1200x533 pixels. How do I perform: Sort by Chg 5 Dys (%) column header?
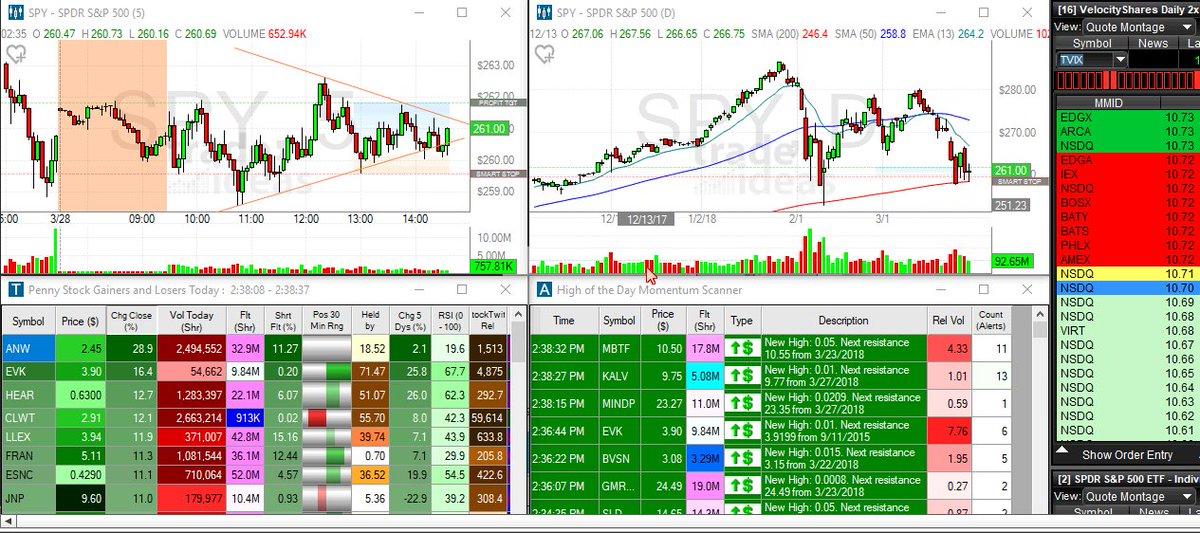411,321
